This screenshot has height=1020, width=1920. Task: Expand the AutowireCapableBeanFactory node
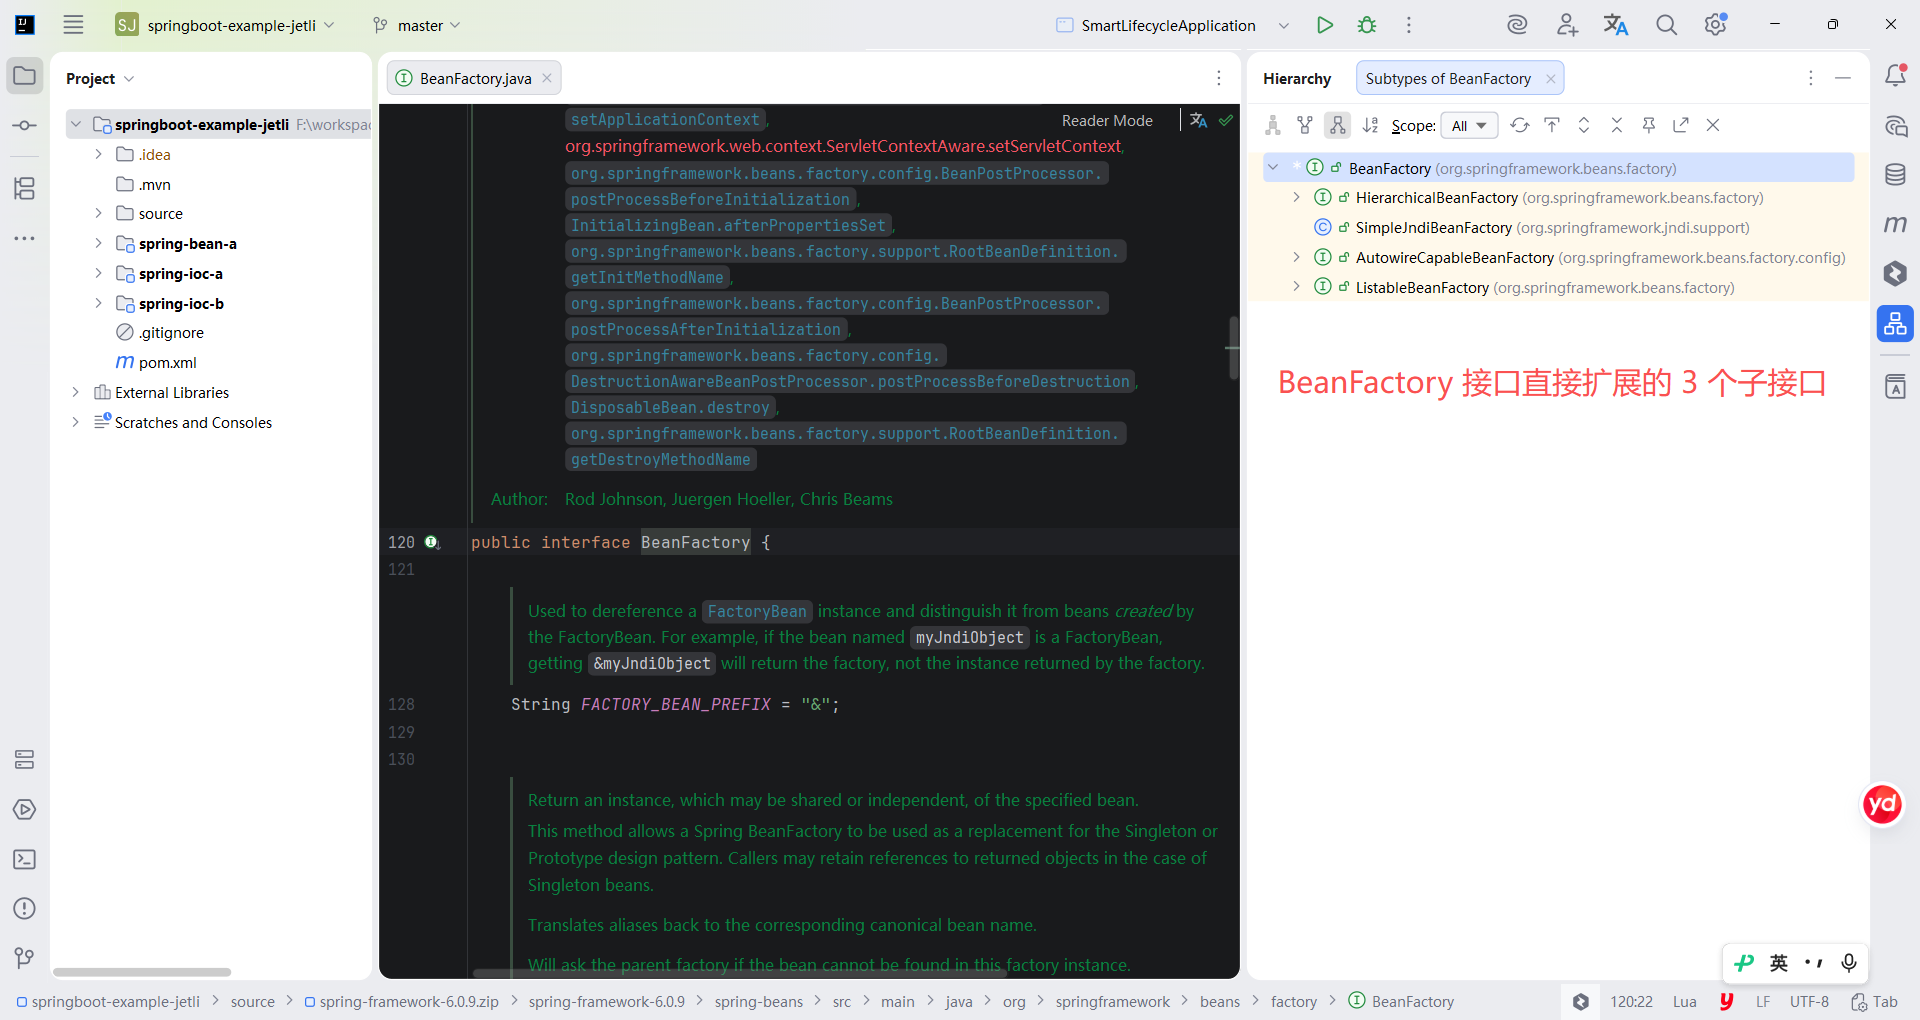tap(1297, 258)
